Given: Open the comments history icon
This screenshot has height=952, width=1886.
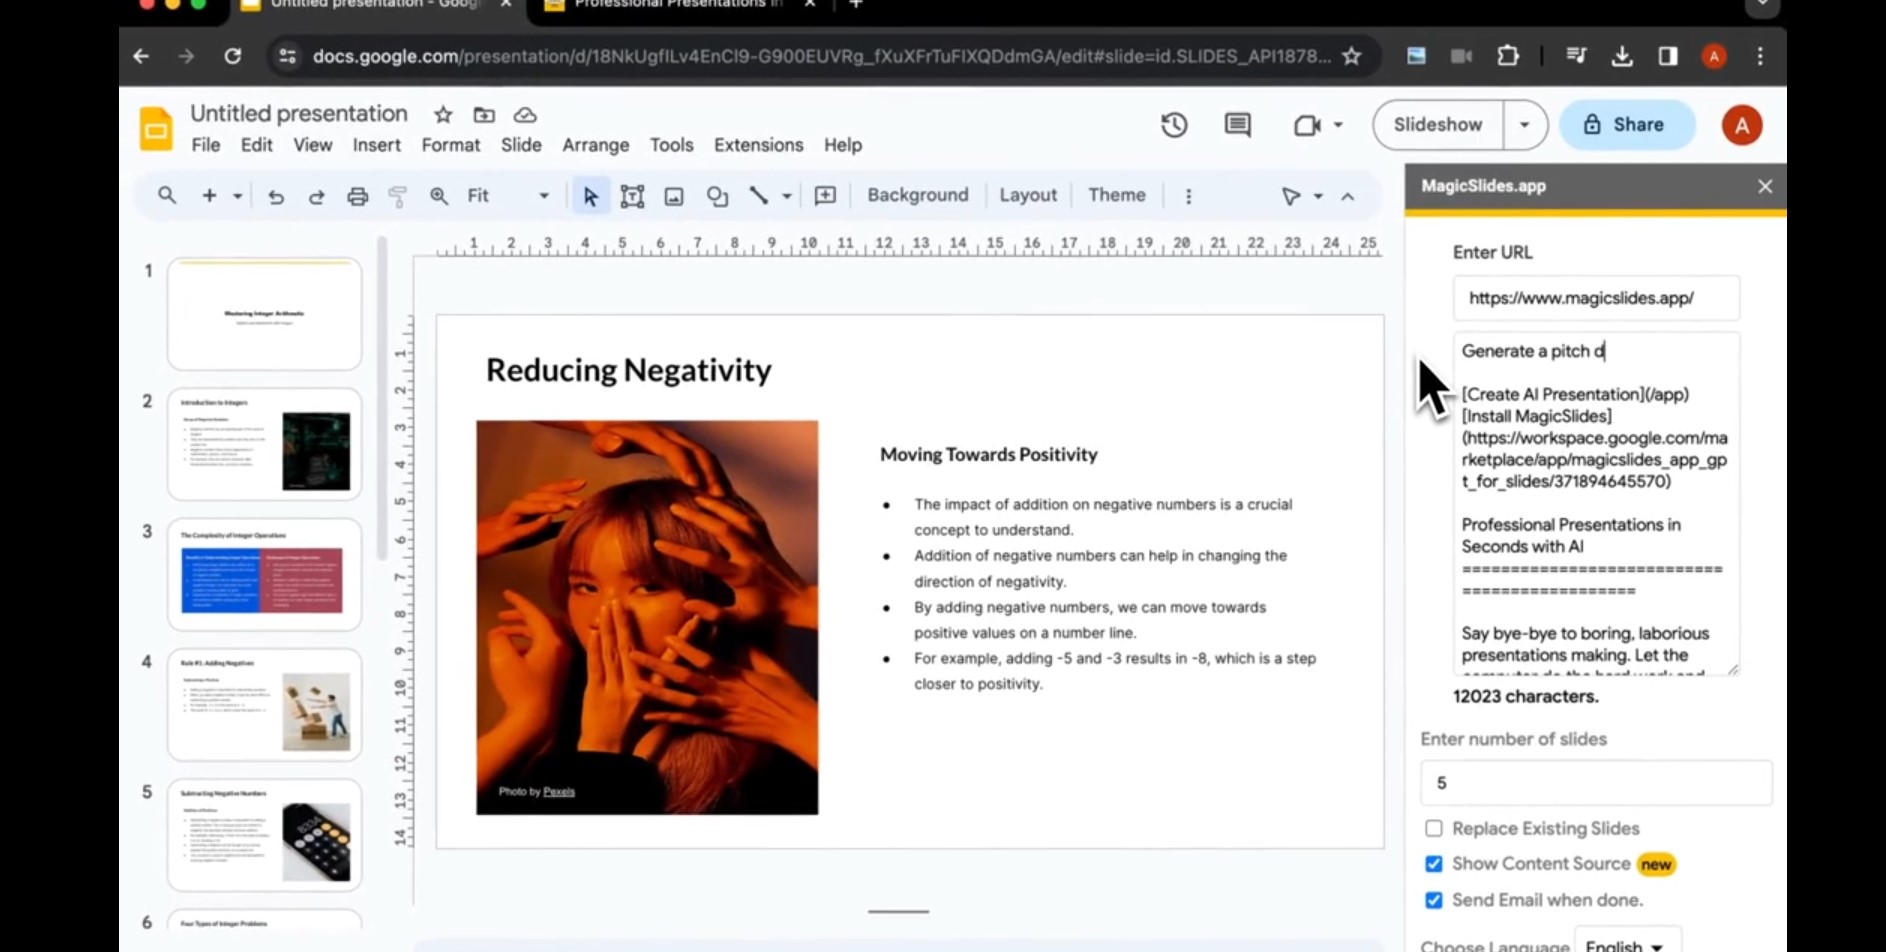Looking at the screenshot, I should (1238, 125).
